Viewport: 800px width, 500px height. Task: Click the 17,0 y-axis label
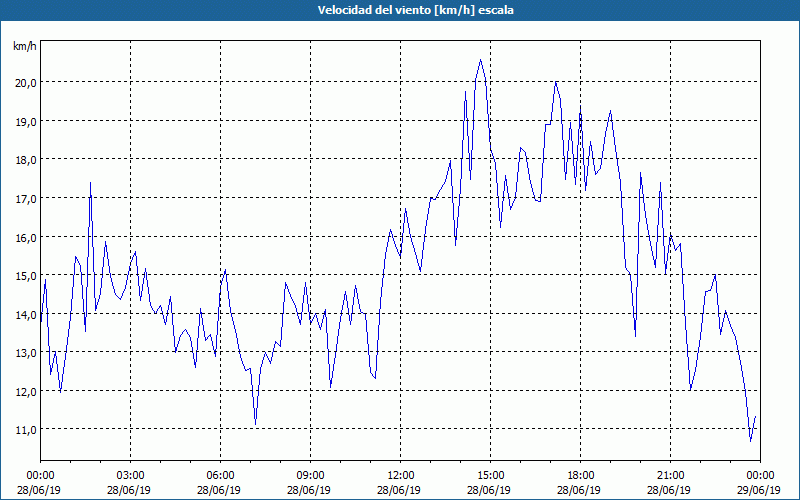(25, 198)
